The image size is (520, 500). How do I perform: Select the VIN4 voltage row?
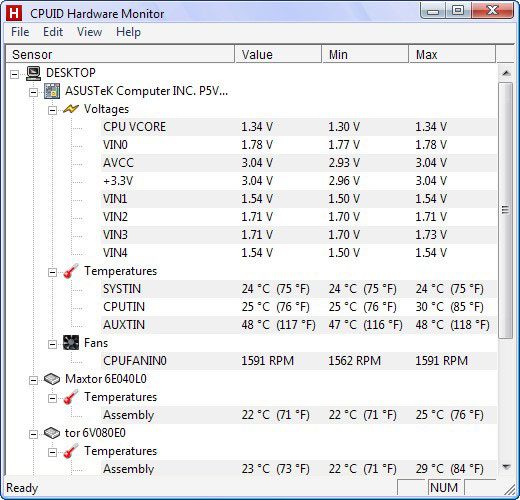coord(299,253)
